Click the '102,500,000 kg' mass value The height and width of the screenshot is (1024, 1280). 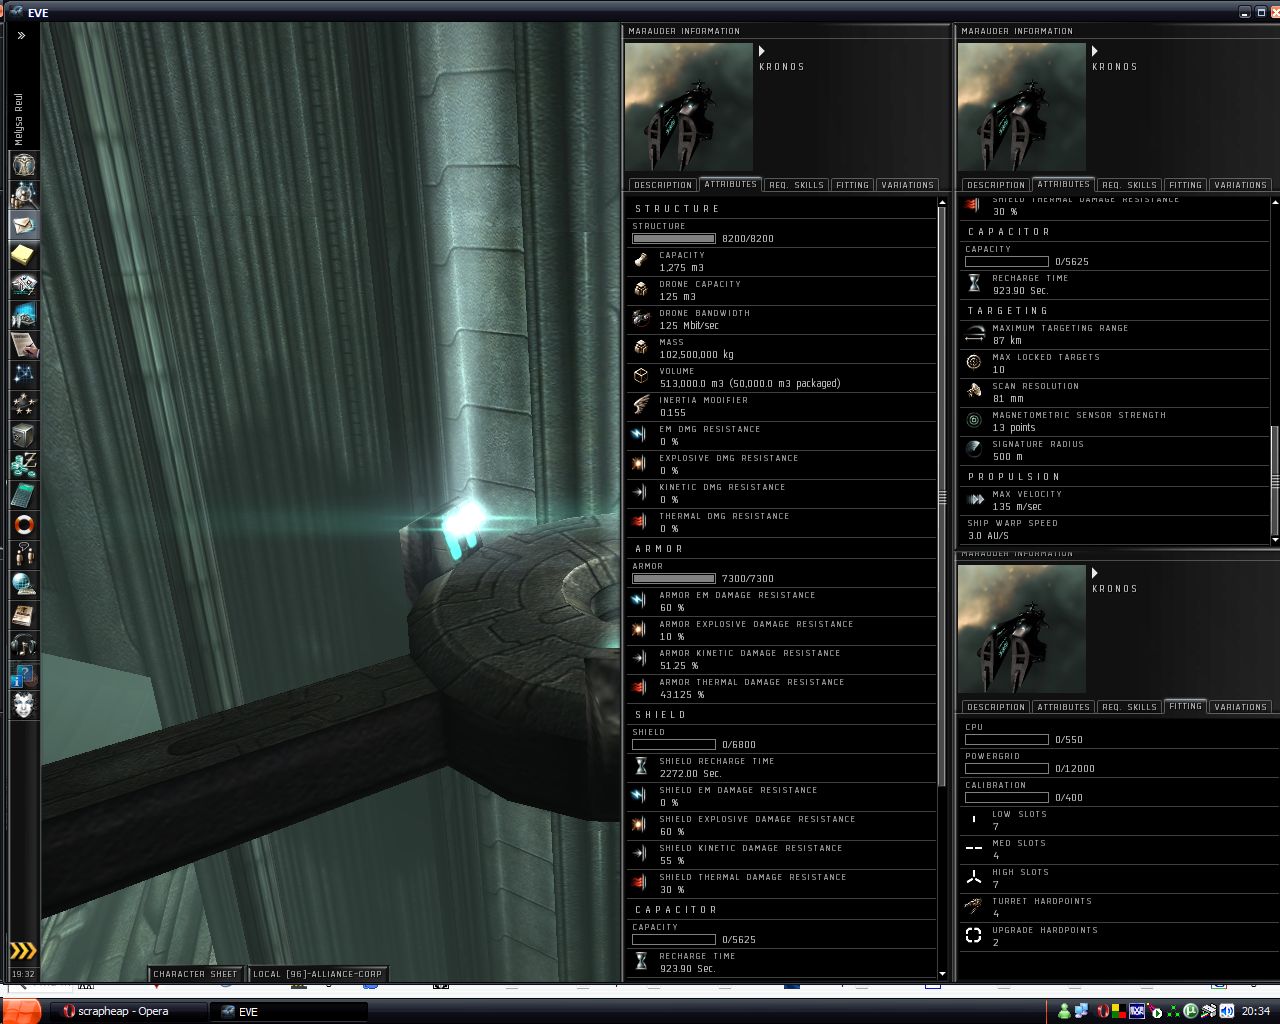coord(697,355)
